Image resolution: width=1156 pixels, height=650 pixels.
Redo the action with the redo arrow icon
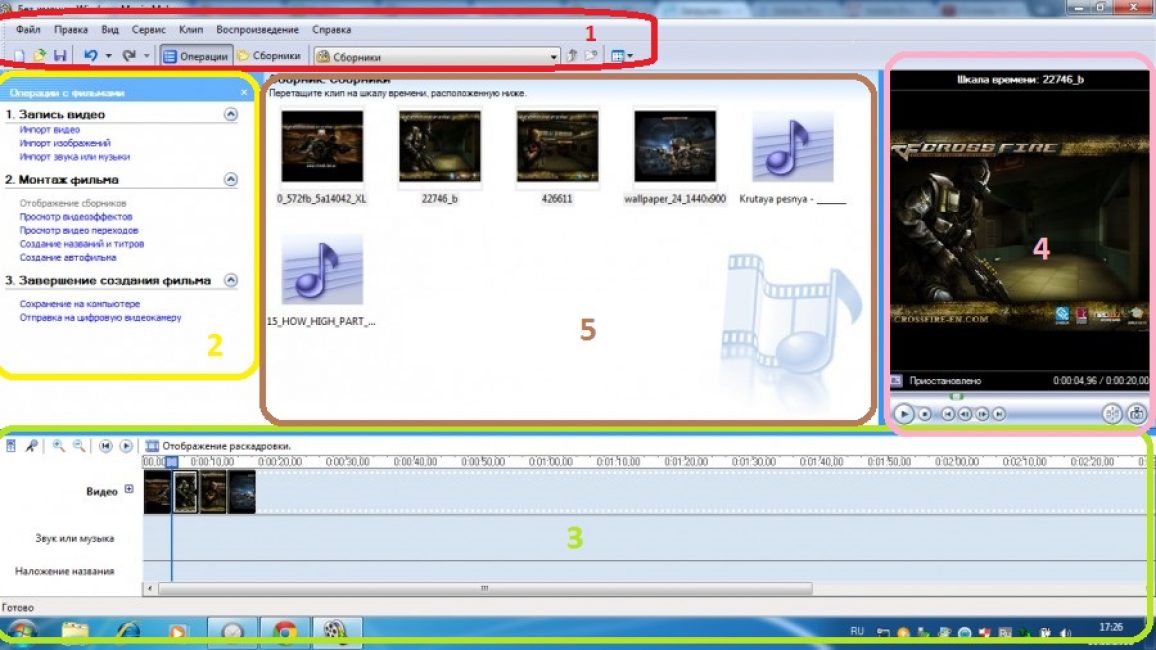[129, 55]
